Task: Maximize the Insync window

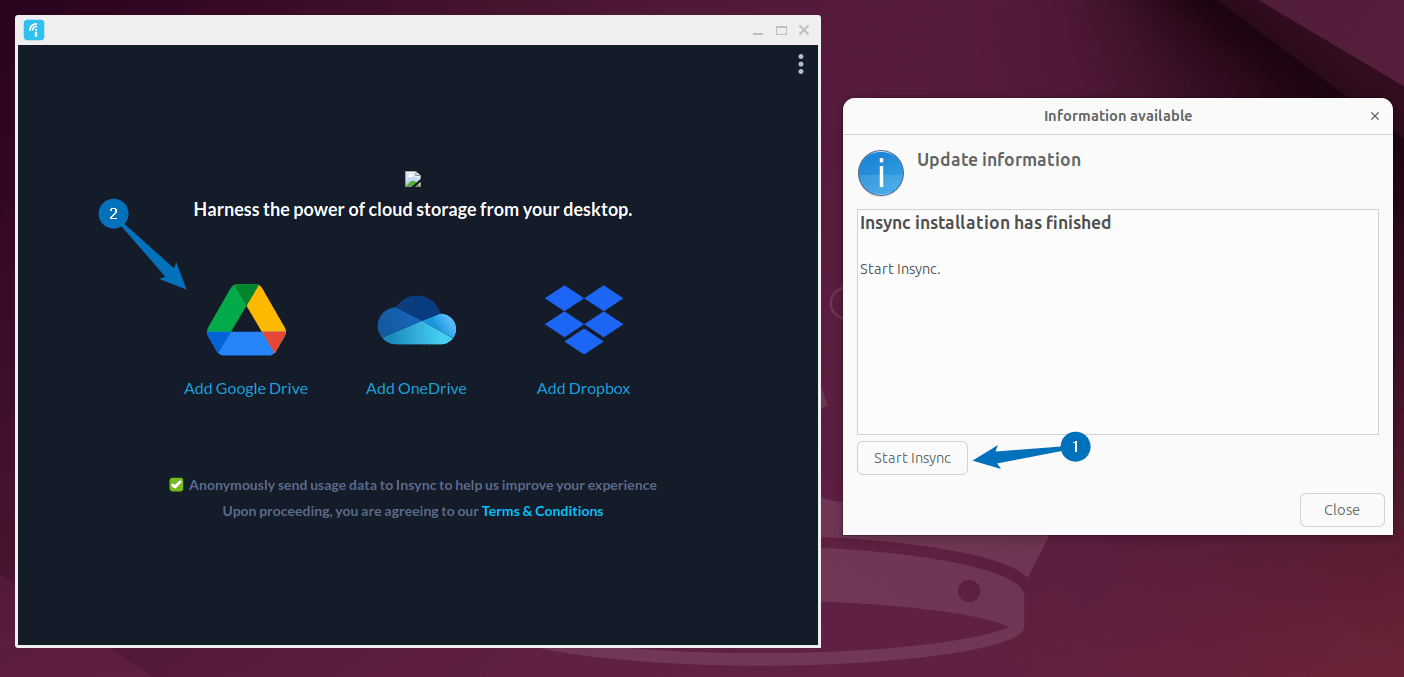Action: 780,30
